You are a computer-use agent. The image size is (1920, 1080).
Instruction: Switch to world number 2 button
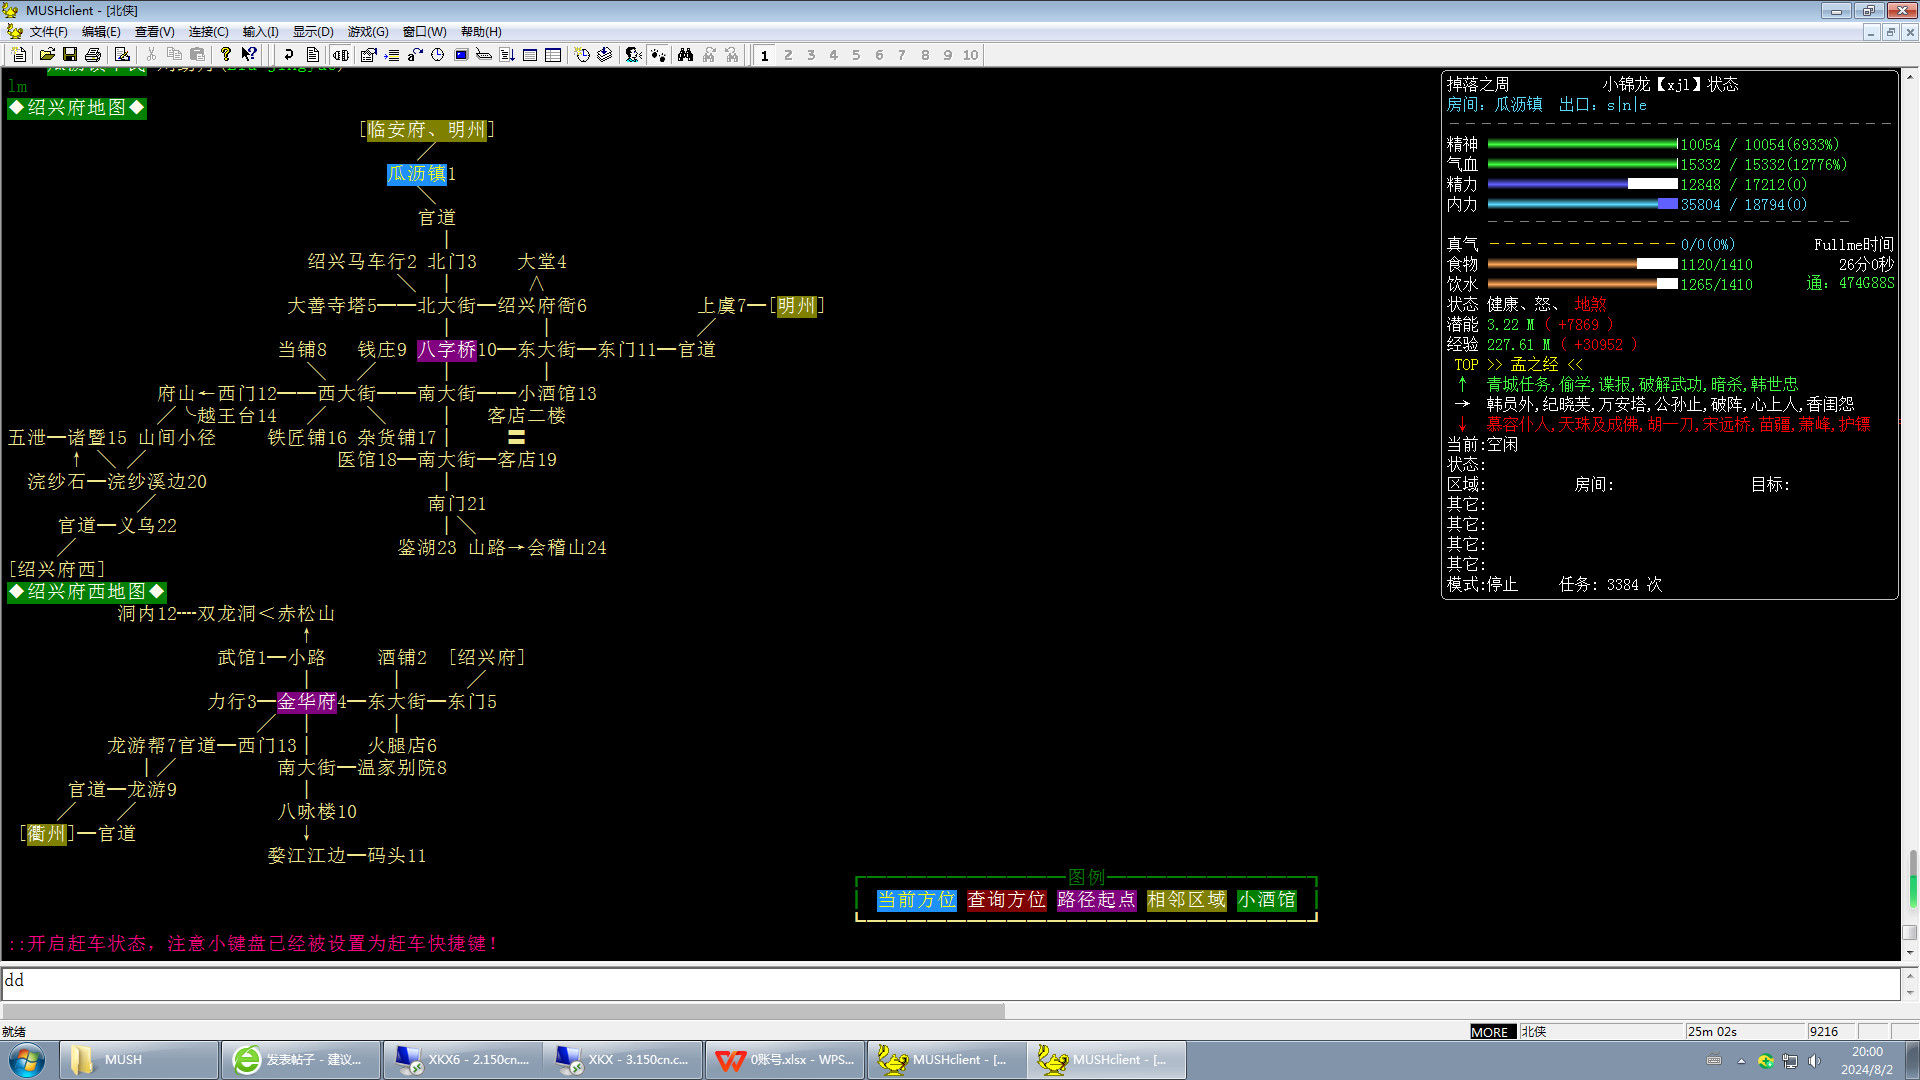788,56
